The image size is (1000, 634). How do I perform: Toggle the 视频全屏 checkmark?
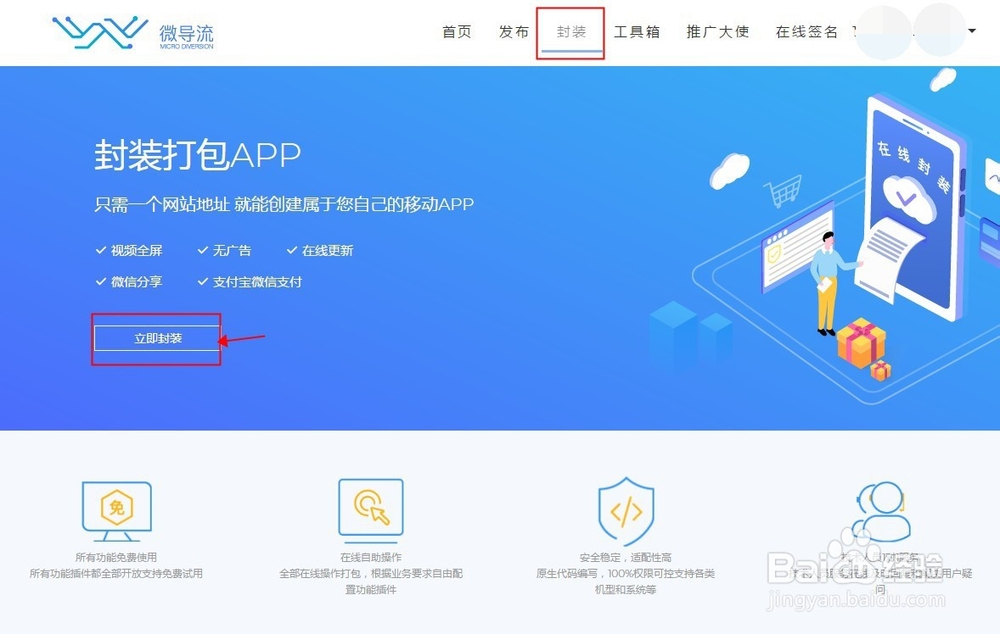click(x=101, y=250)
